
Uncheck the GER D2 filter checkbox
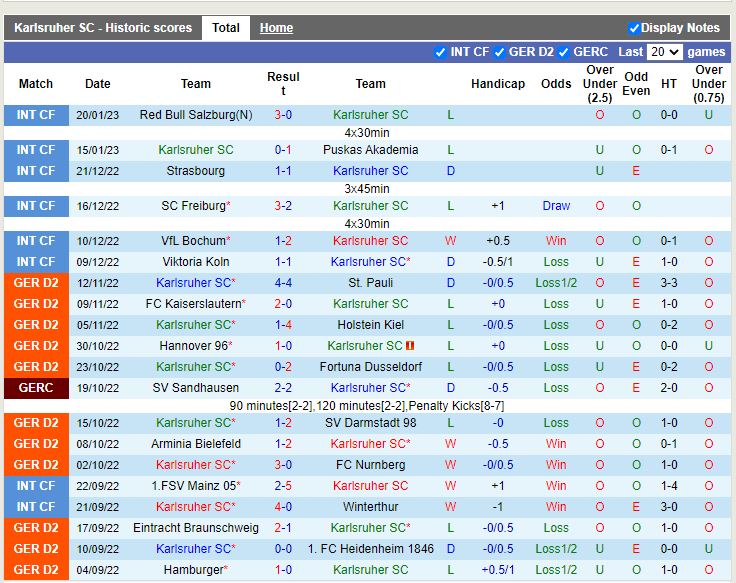tap(499, 52)
